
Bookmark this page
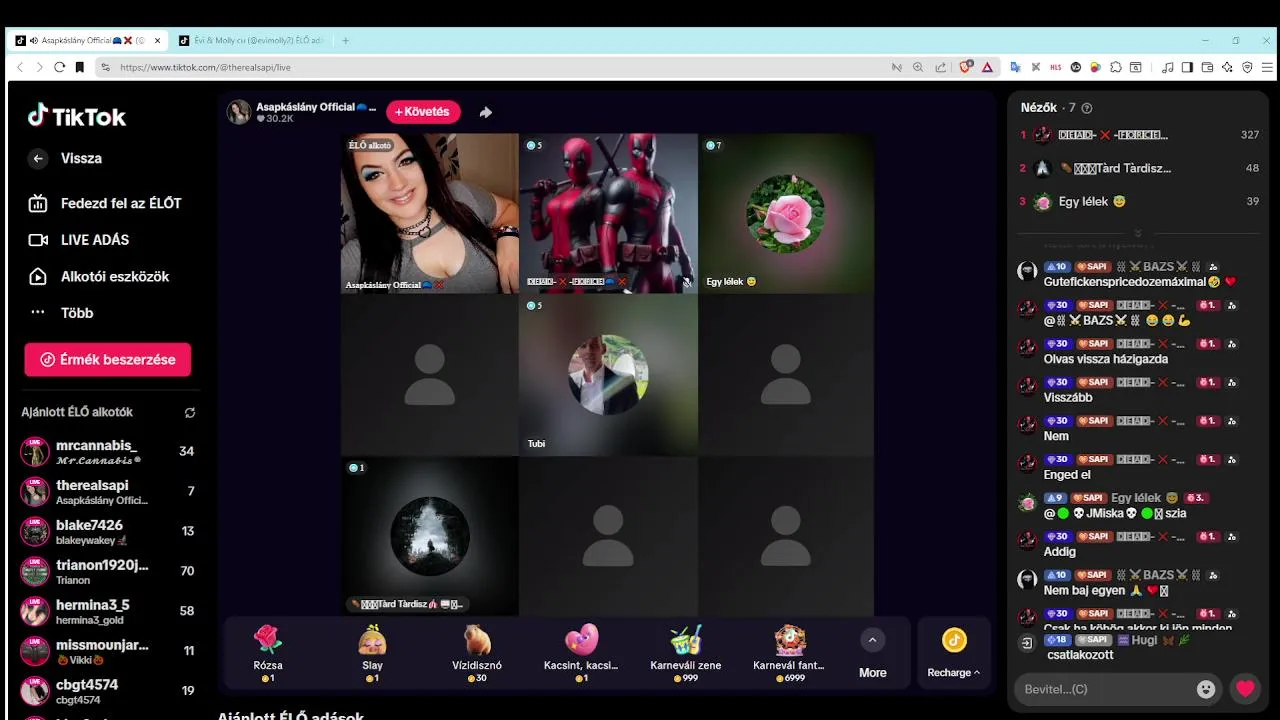(80, 67)
